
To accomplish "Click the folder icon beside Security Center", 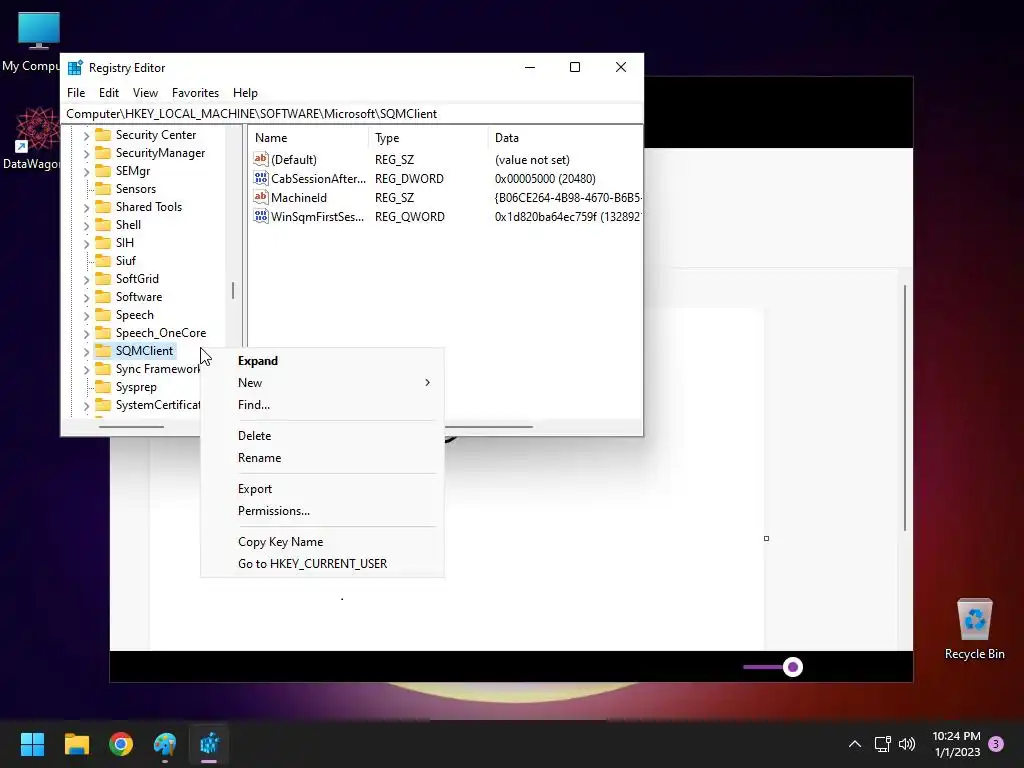I will coord(103,135).
